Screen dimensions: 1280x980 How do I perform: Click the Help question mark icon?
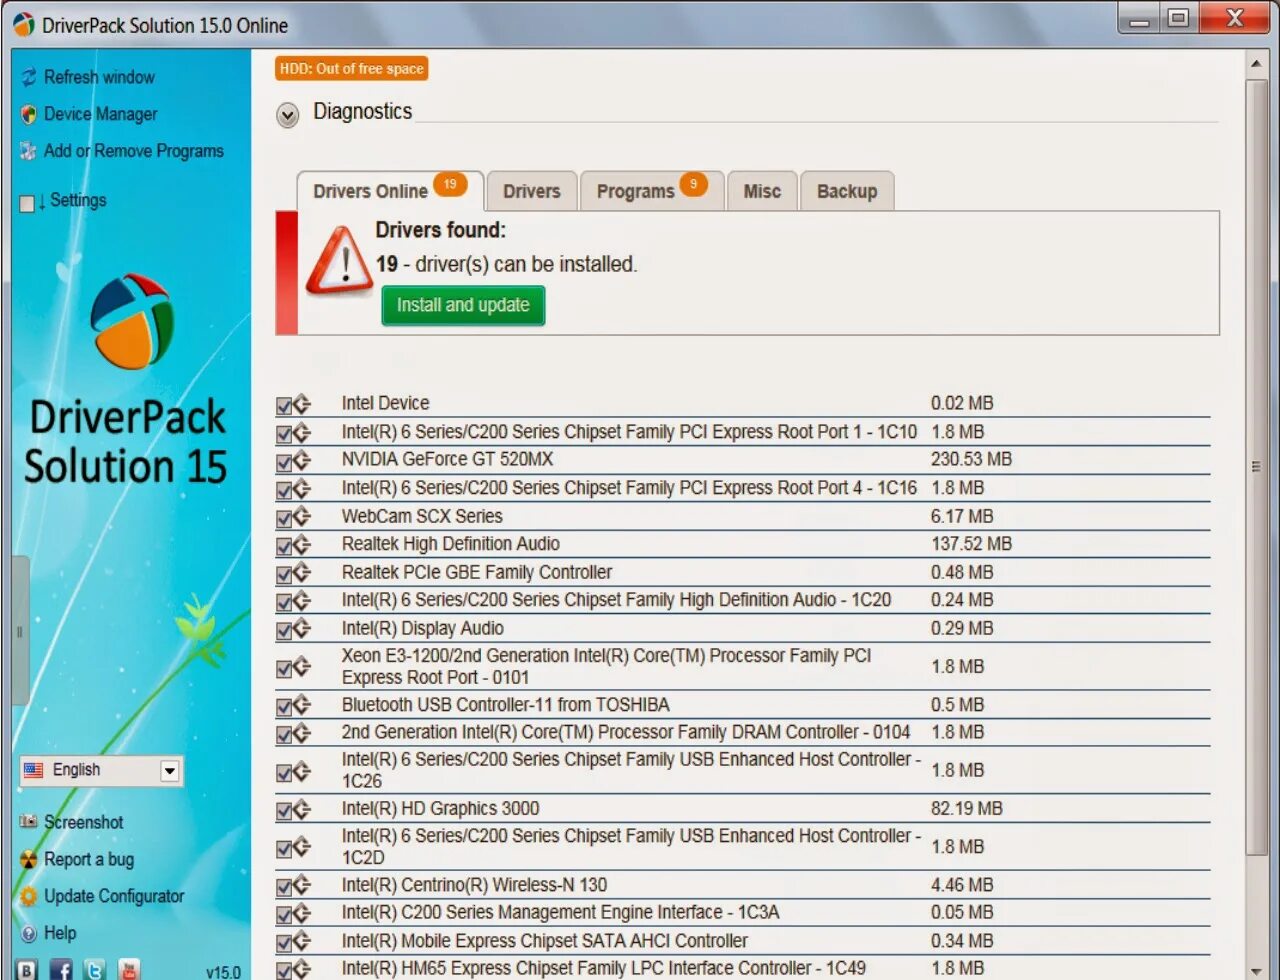pos(29,933)
